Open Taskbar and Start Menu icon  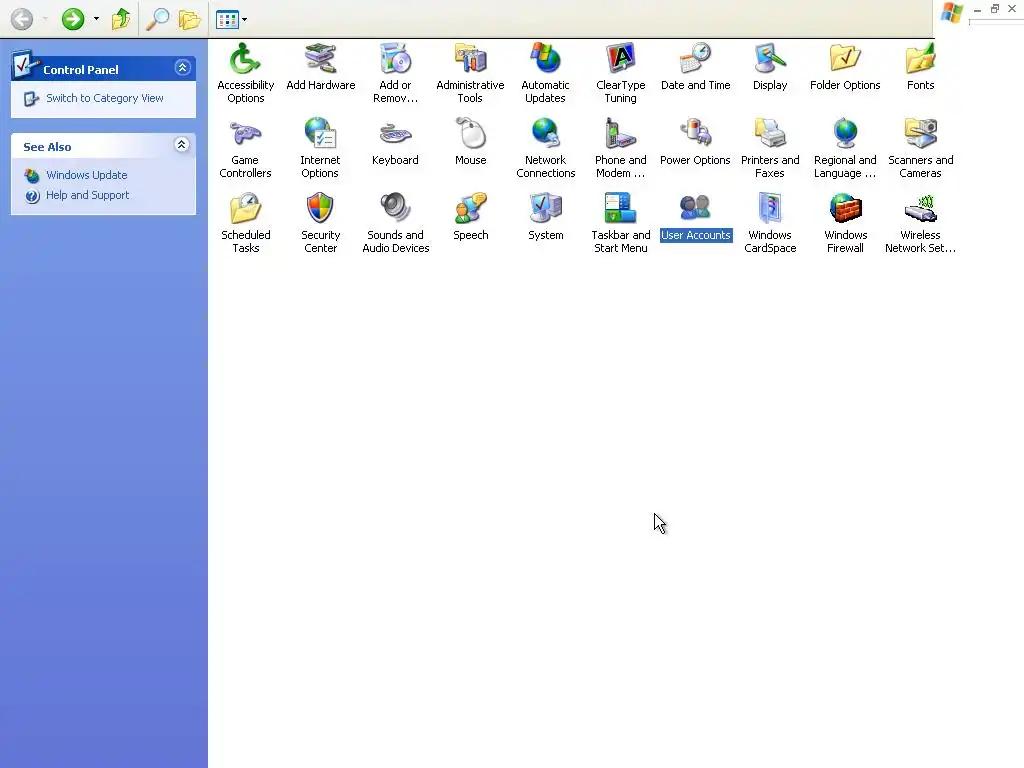tap(620, 209)
